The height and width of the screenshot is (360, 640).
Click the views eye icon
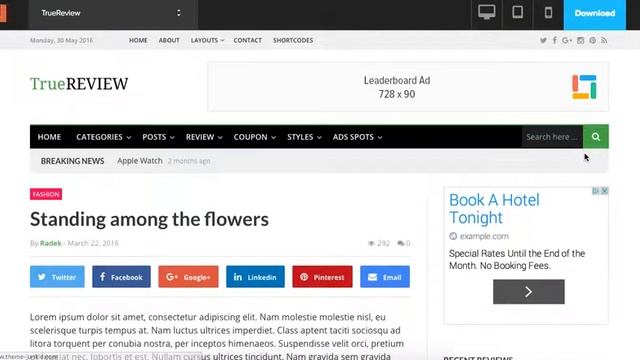371,243
